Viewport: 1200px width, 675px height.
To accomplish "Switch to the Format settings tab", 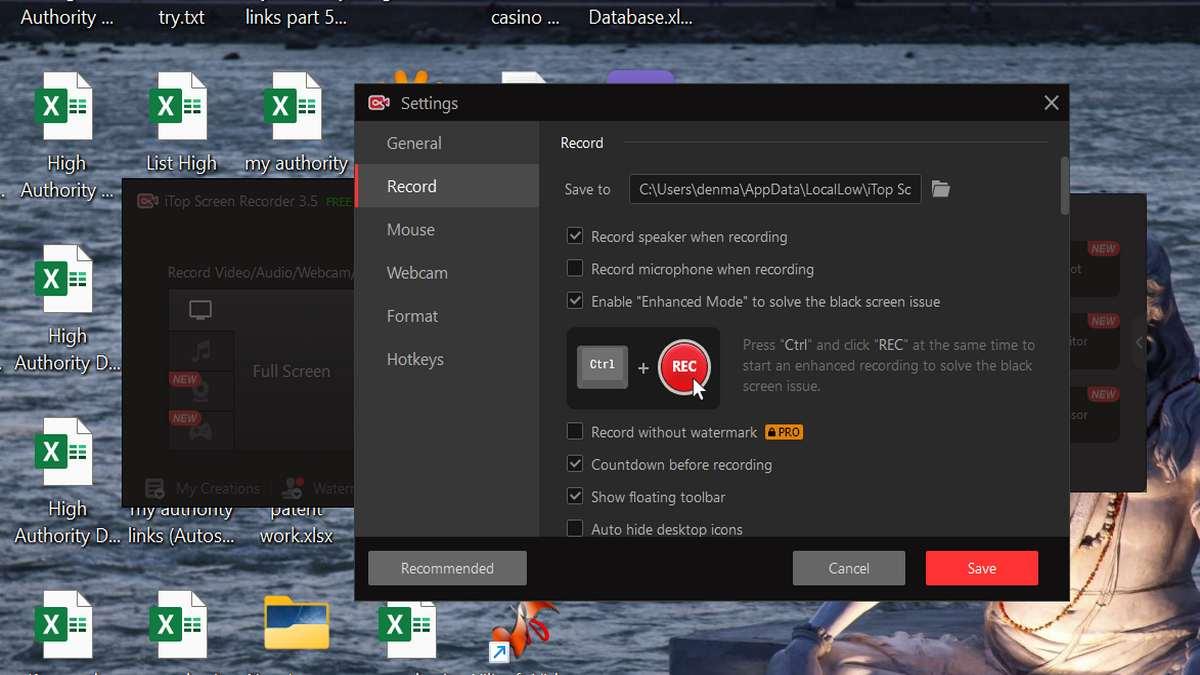I will (x=447, y=316).
